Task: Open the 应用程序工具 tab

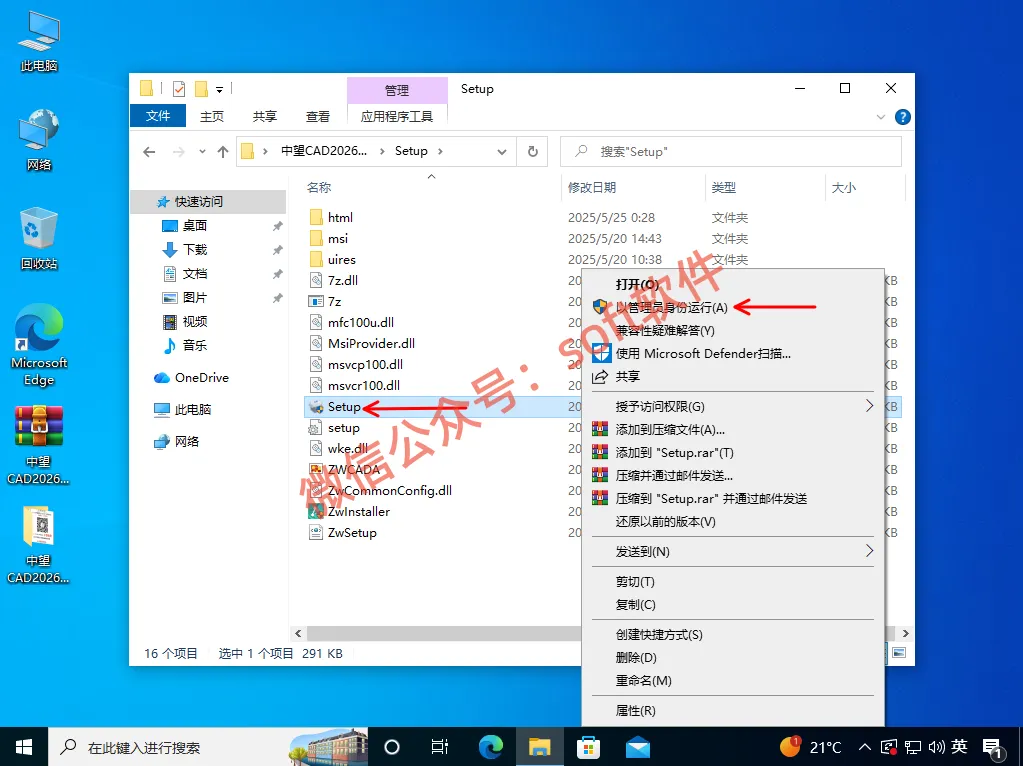Action: [x=397, y=116]
